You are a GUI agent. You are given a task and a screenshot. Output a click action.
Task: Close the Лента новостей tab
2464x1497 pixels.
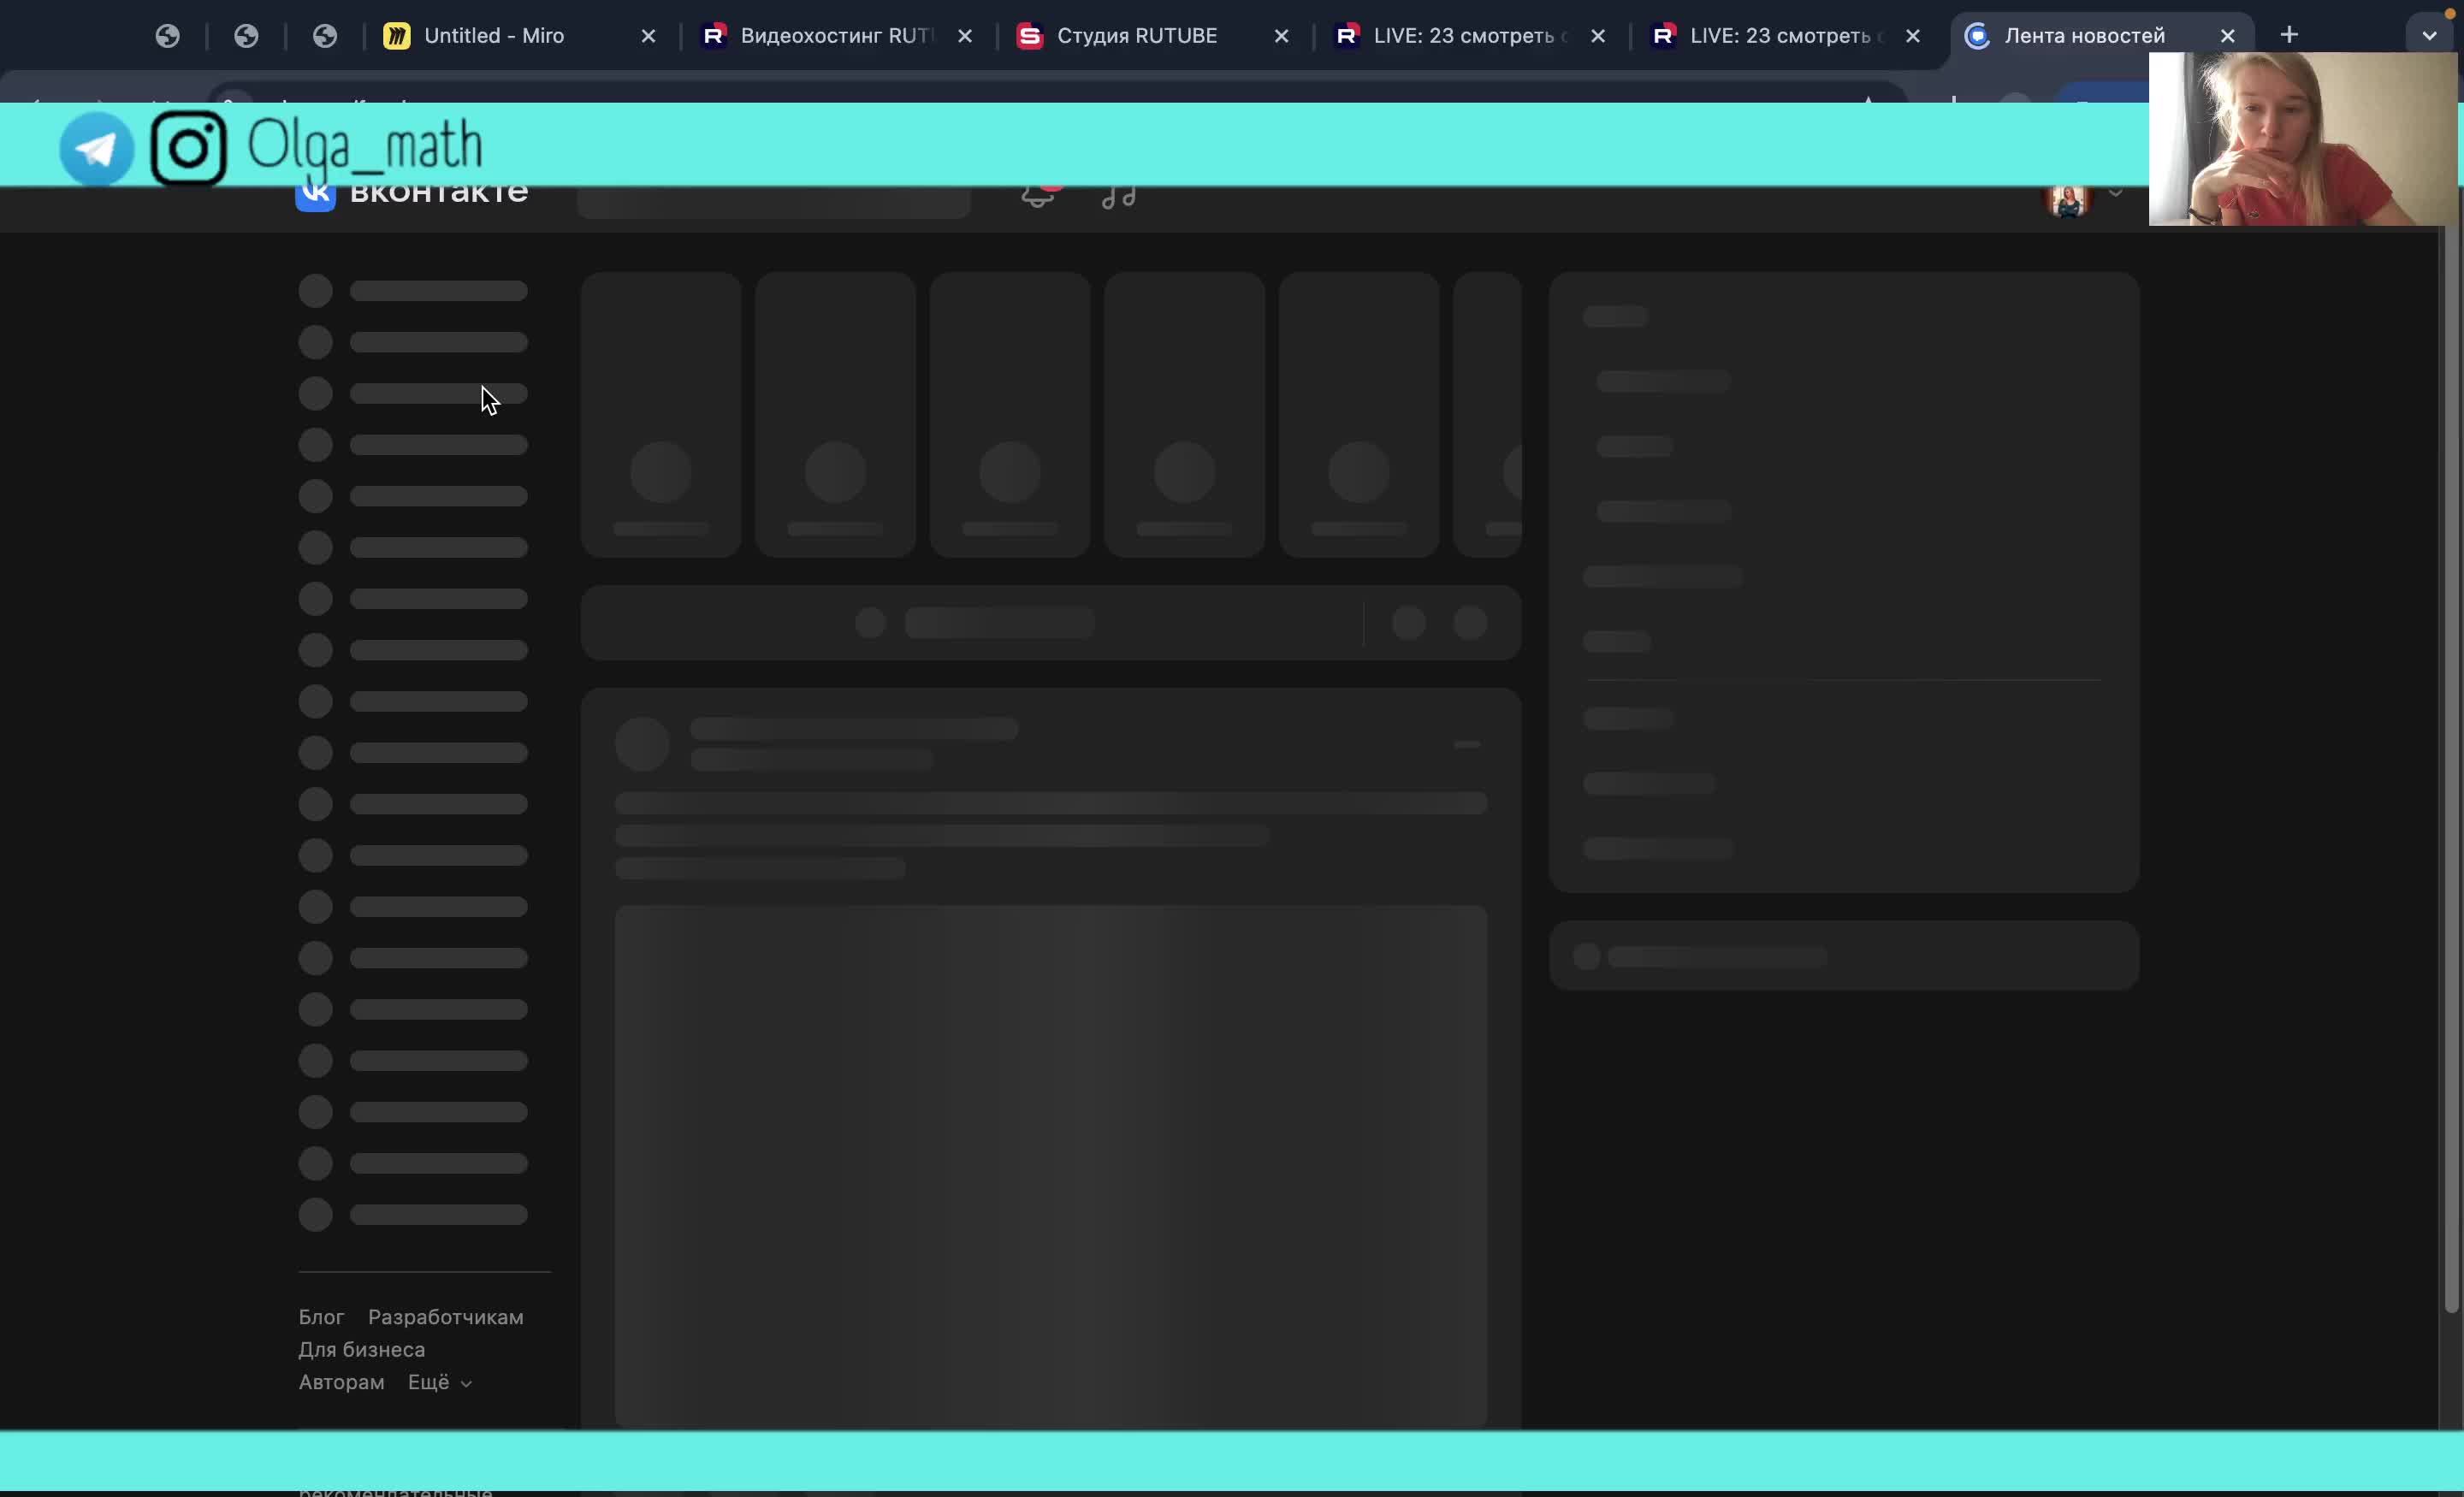tap(2228, 36)
